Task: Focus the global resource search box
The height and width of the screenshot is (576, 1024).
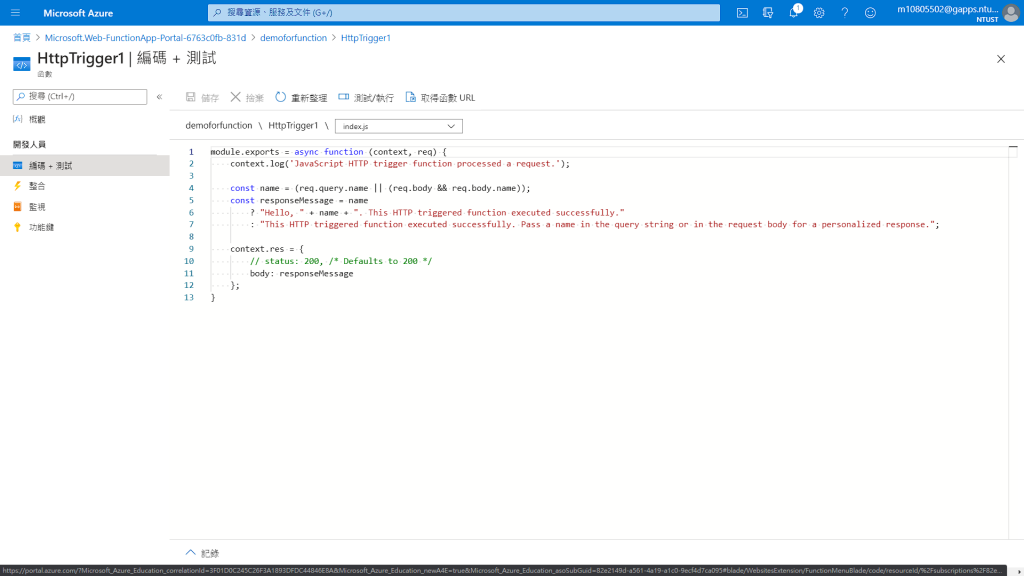Action: tap(464, 12)
